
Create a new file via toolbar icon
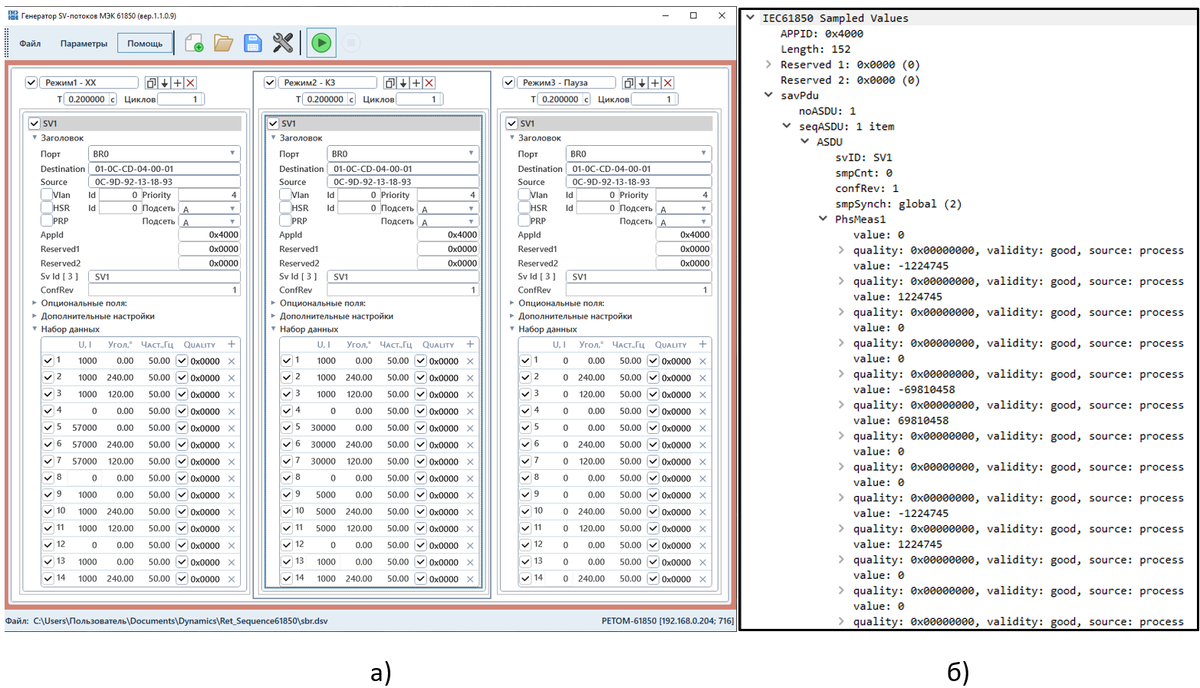194,43
